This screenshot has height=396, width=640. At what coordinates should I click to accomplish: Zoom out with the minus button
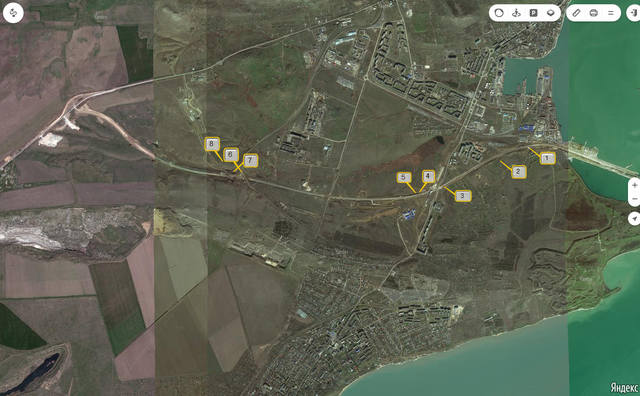634,199
